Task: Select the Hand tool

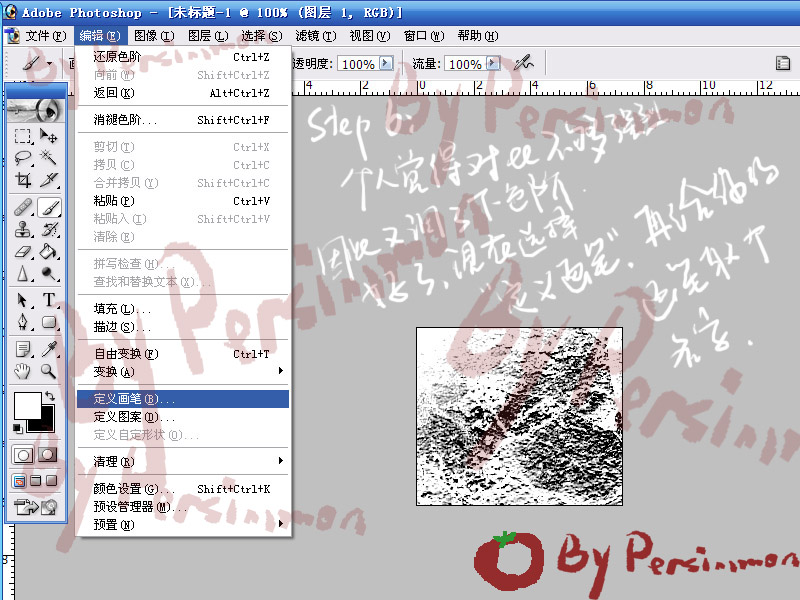Action: pyautogui.click(x=22, y=371)
